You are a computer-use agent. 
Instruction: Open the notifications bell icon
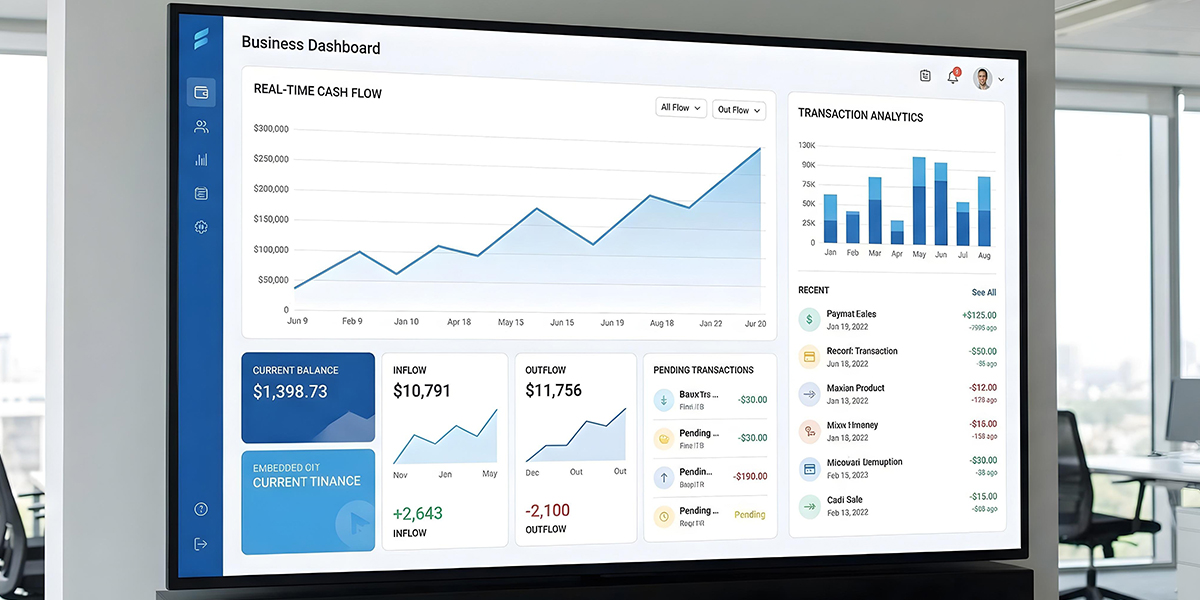pos(953,77)
